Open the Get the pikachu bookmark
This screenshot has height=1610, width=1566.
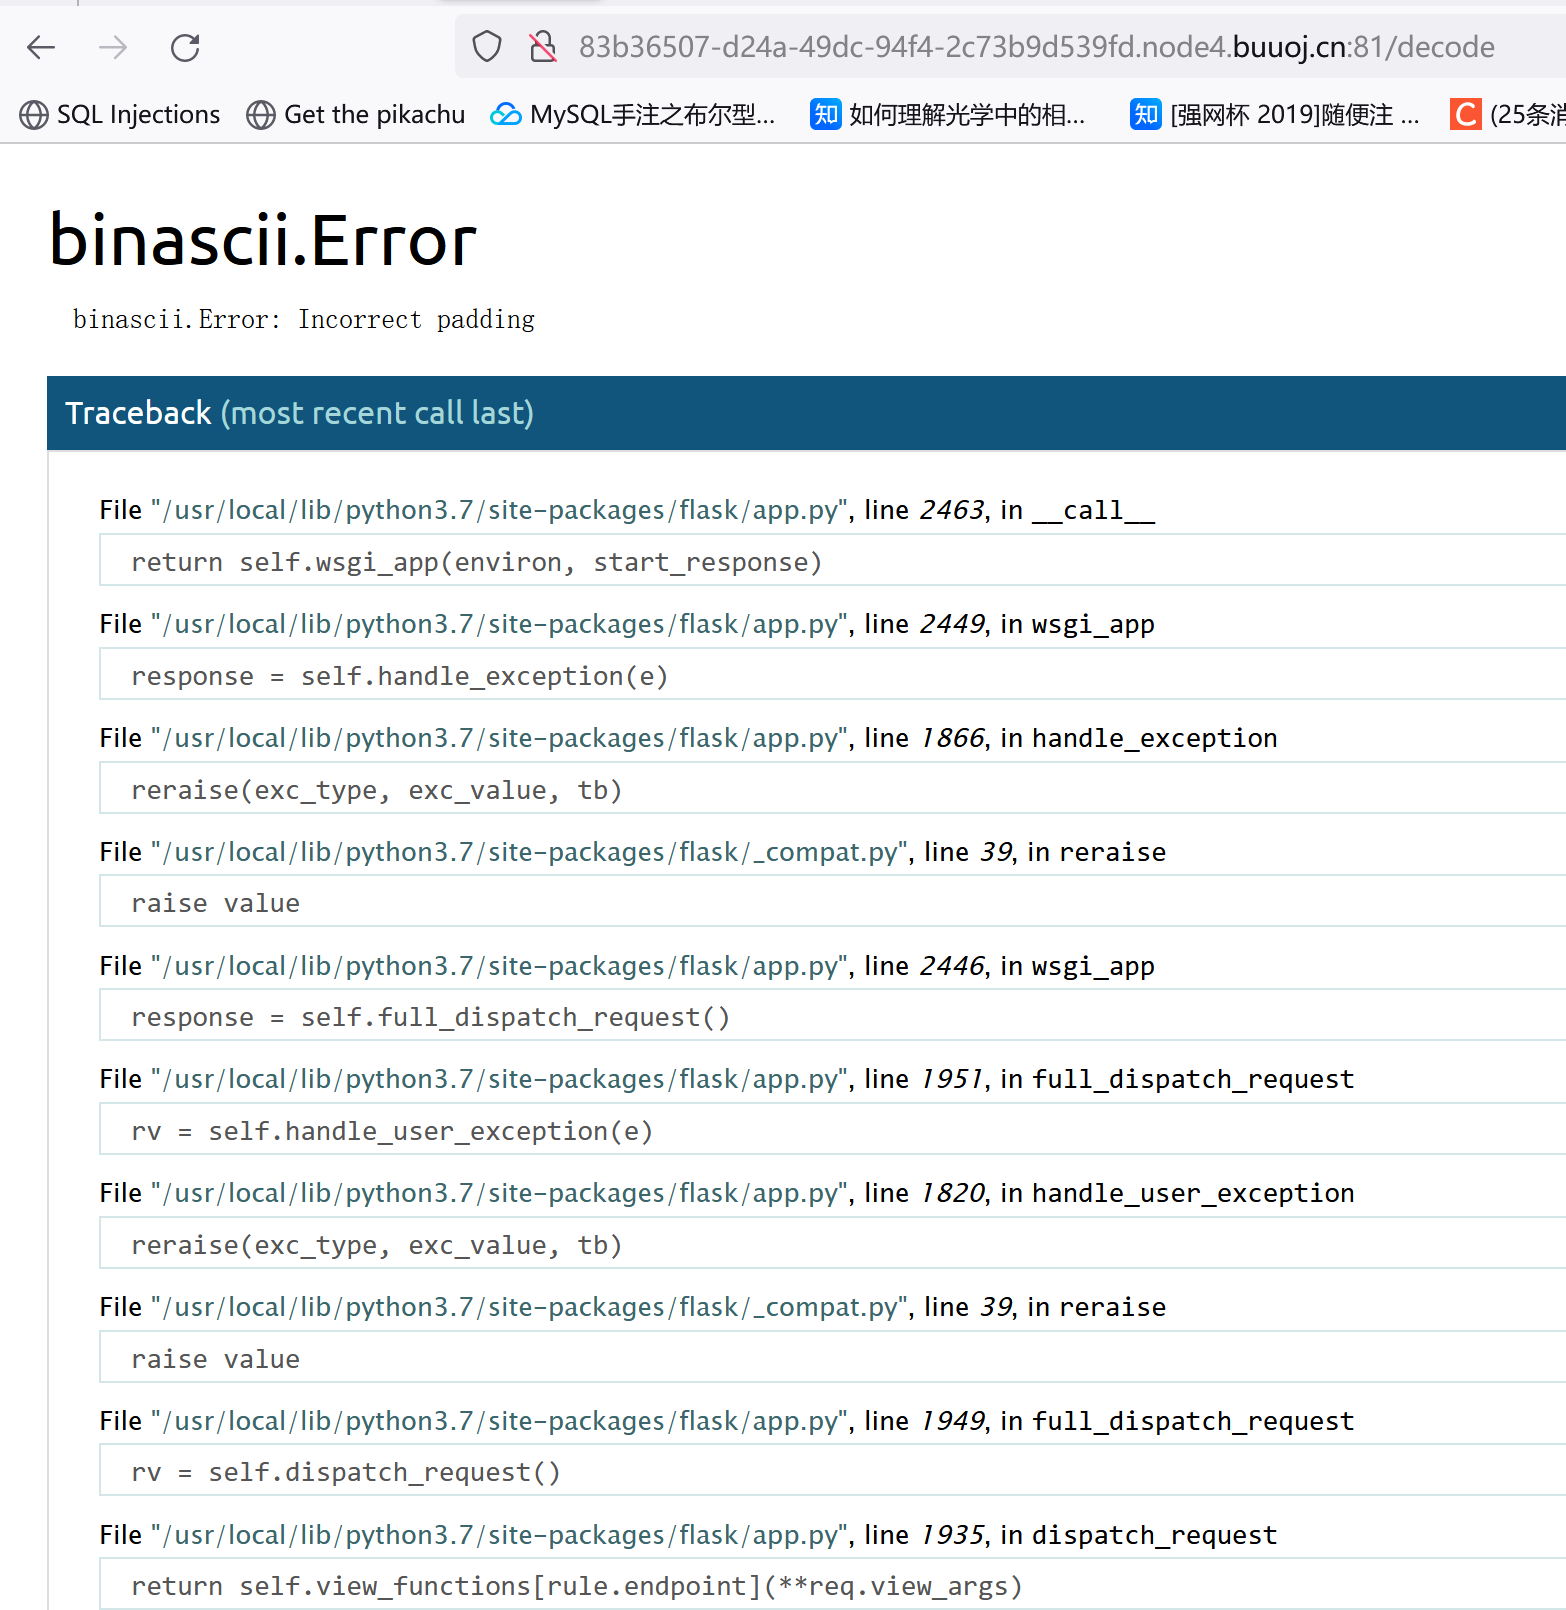click(x=356, y=115)
